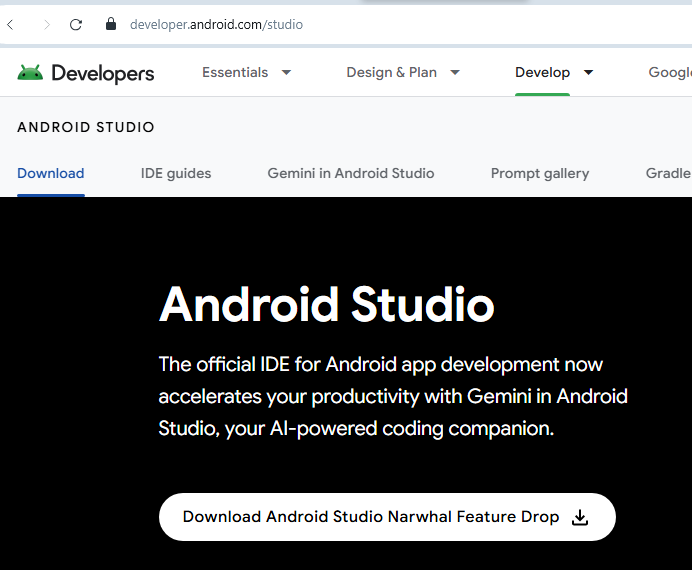
Task: Click the ANDROID STUDIO section heading link
Action: pyautogui.click(x=86, y=127)
